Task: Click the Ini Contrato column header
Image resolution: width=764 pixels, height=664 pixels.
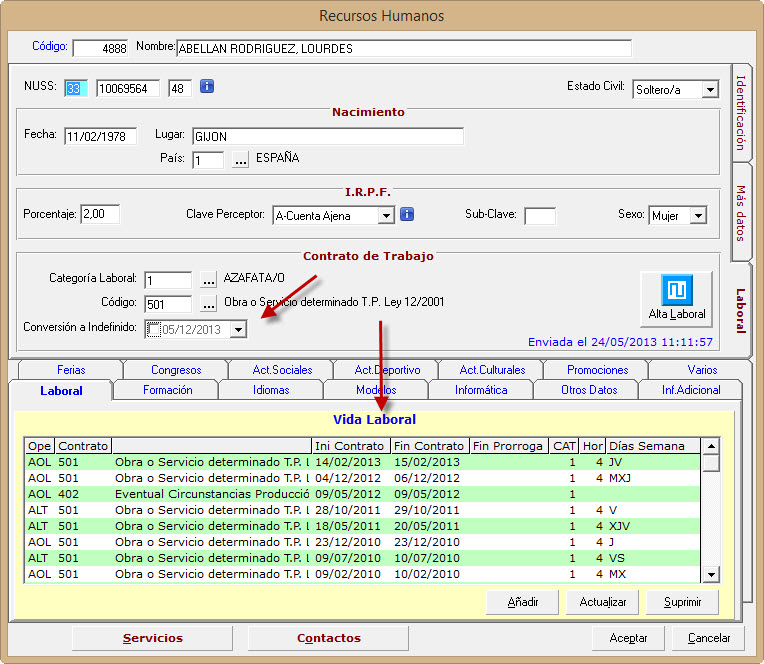Action: [351, 446]
